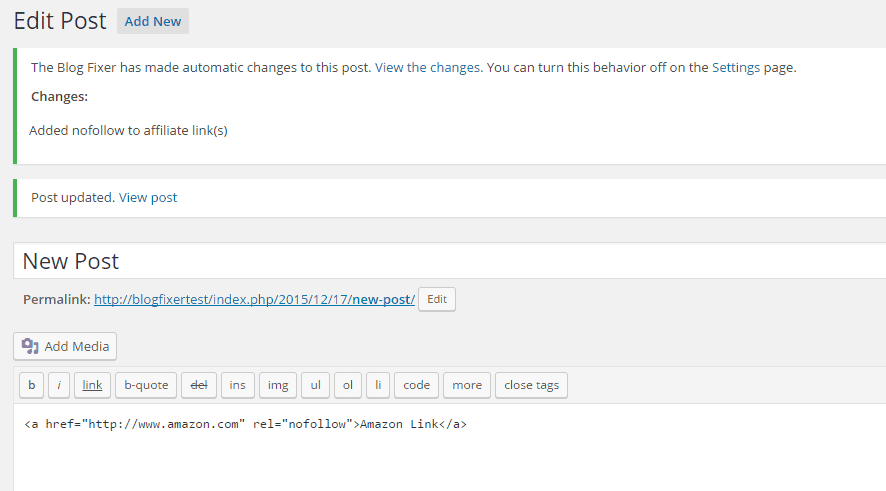Image resolution: width=886 pixels, height=491 pixels.
Task: Add unordered list with ul button
Action: pyautogui.click(x=315, y=385)
